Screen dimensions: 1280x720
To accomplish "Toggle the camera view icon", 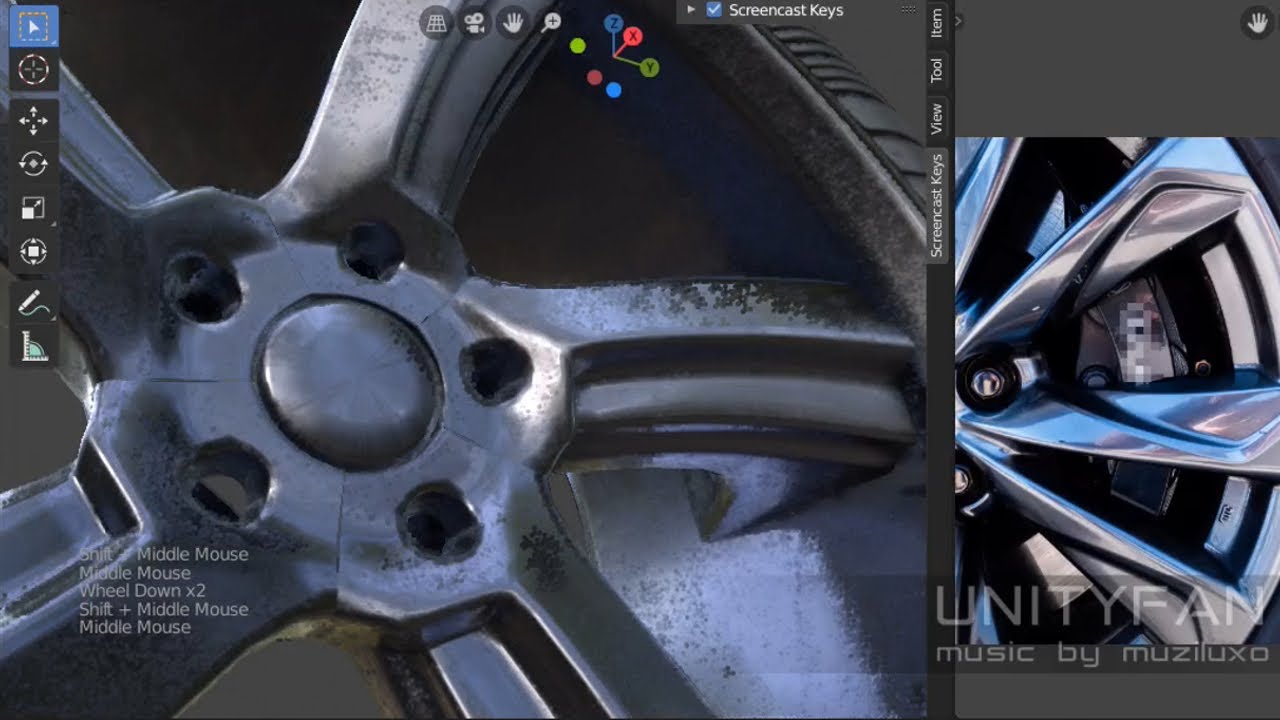I will [475, 23].
